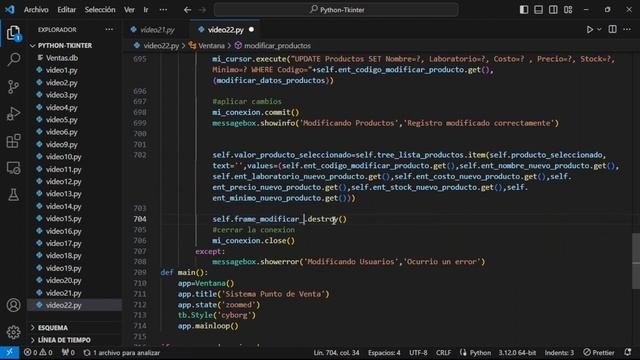The width and height of the screenshot is (640, 360).
Task: Click the Python-Tkinter search box
Action: (336, 10)
